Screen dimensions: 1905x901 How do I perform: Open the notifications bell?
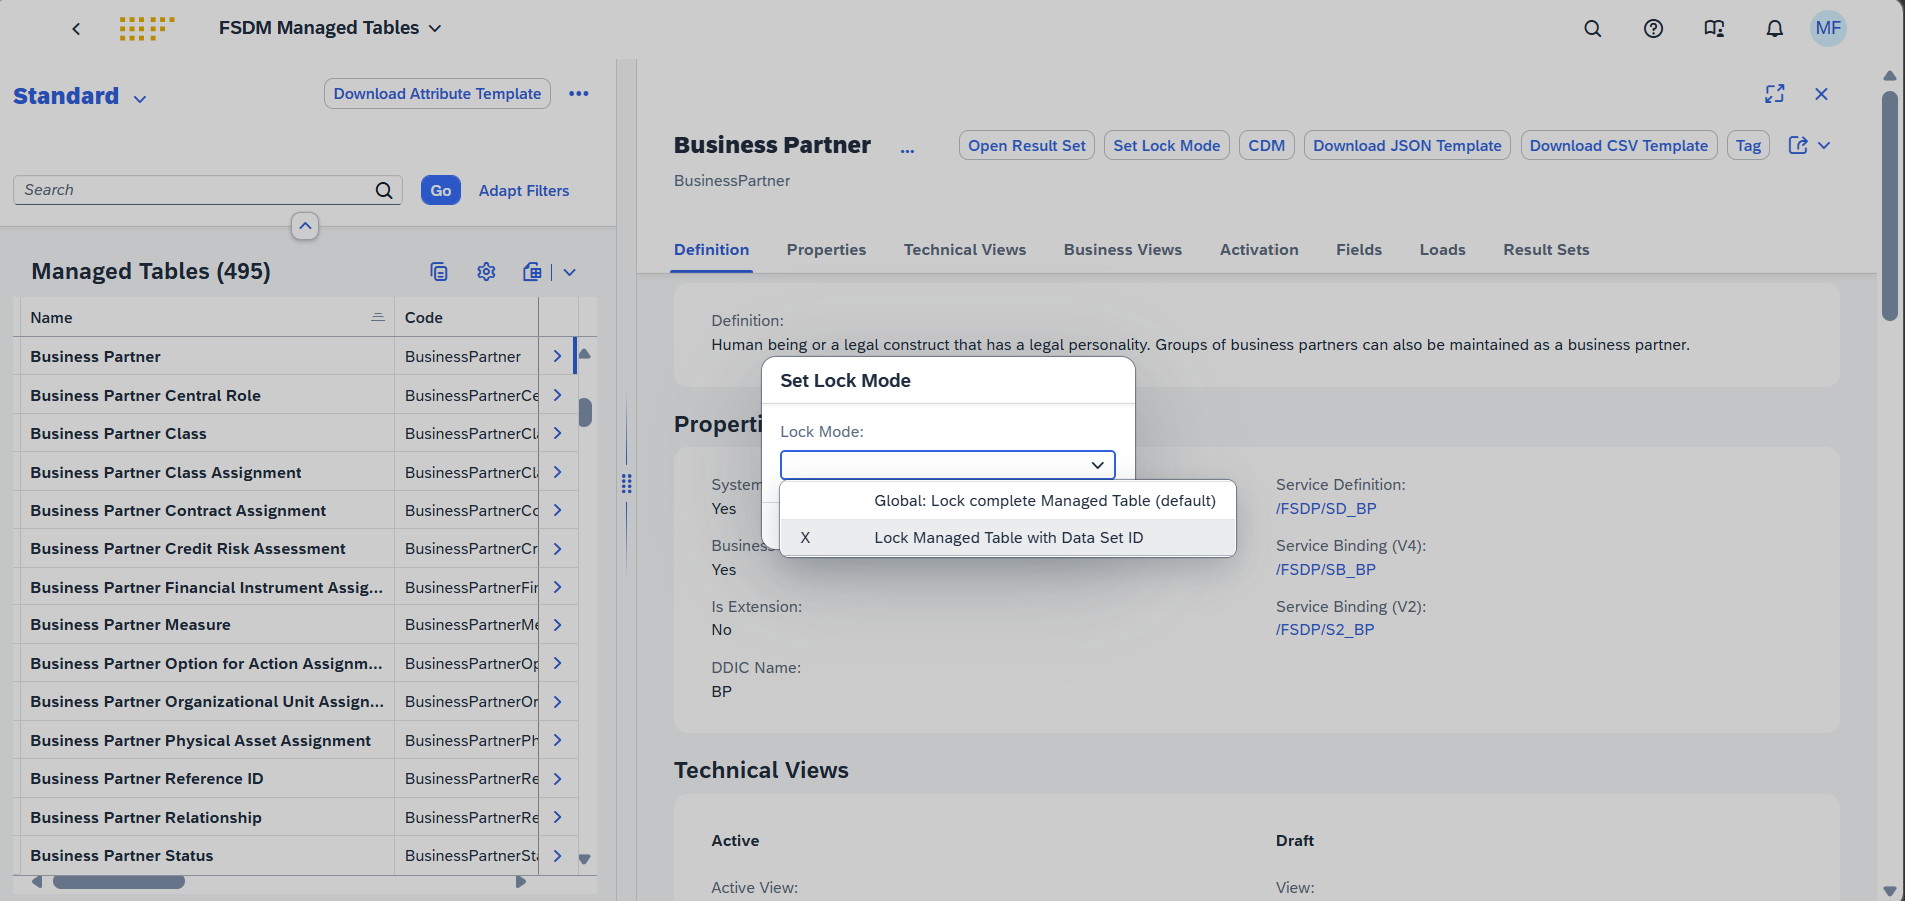[x=1774, y=28]
